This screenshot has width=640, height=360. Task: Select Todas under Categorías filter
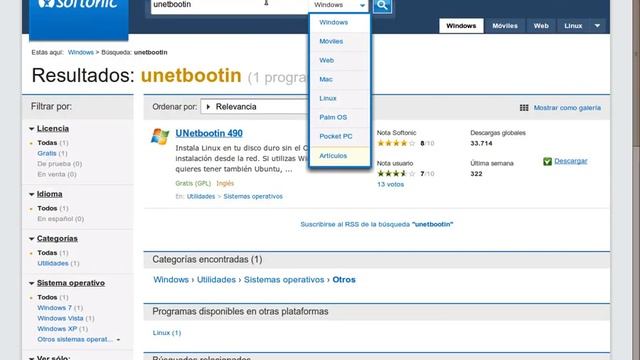pyautogui.click(x=53, y=253)
